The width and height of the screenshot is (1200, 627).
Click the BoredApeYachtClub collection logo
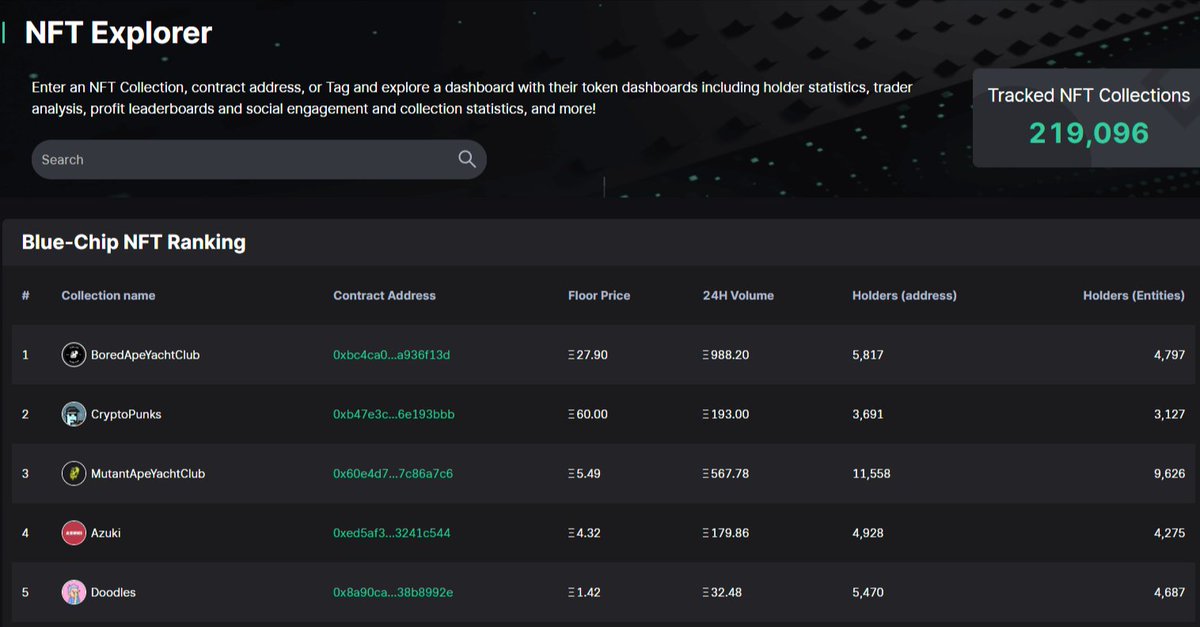click(x=73, y=355)
